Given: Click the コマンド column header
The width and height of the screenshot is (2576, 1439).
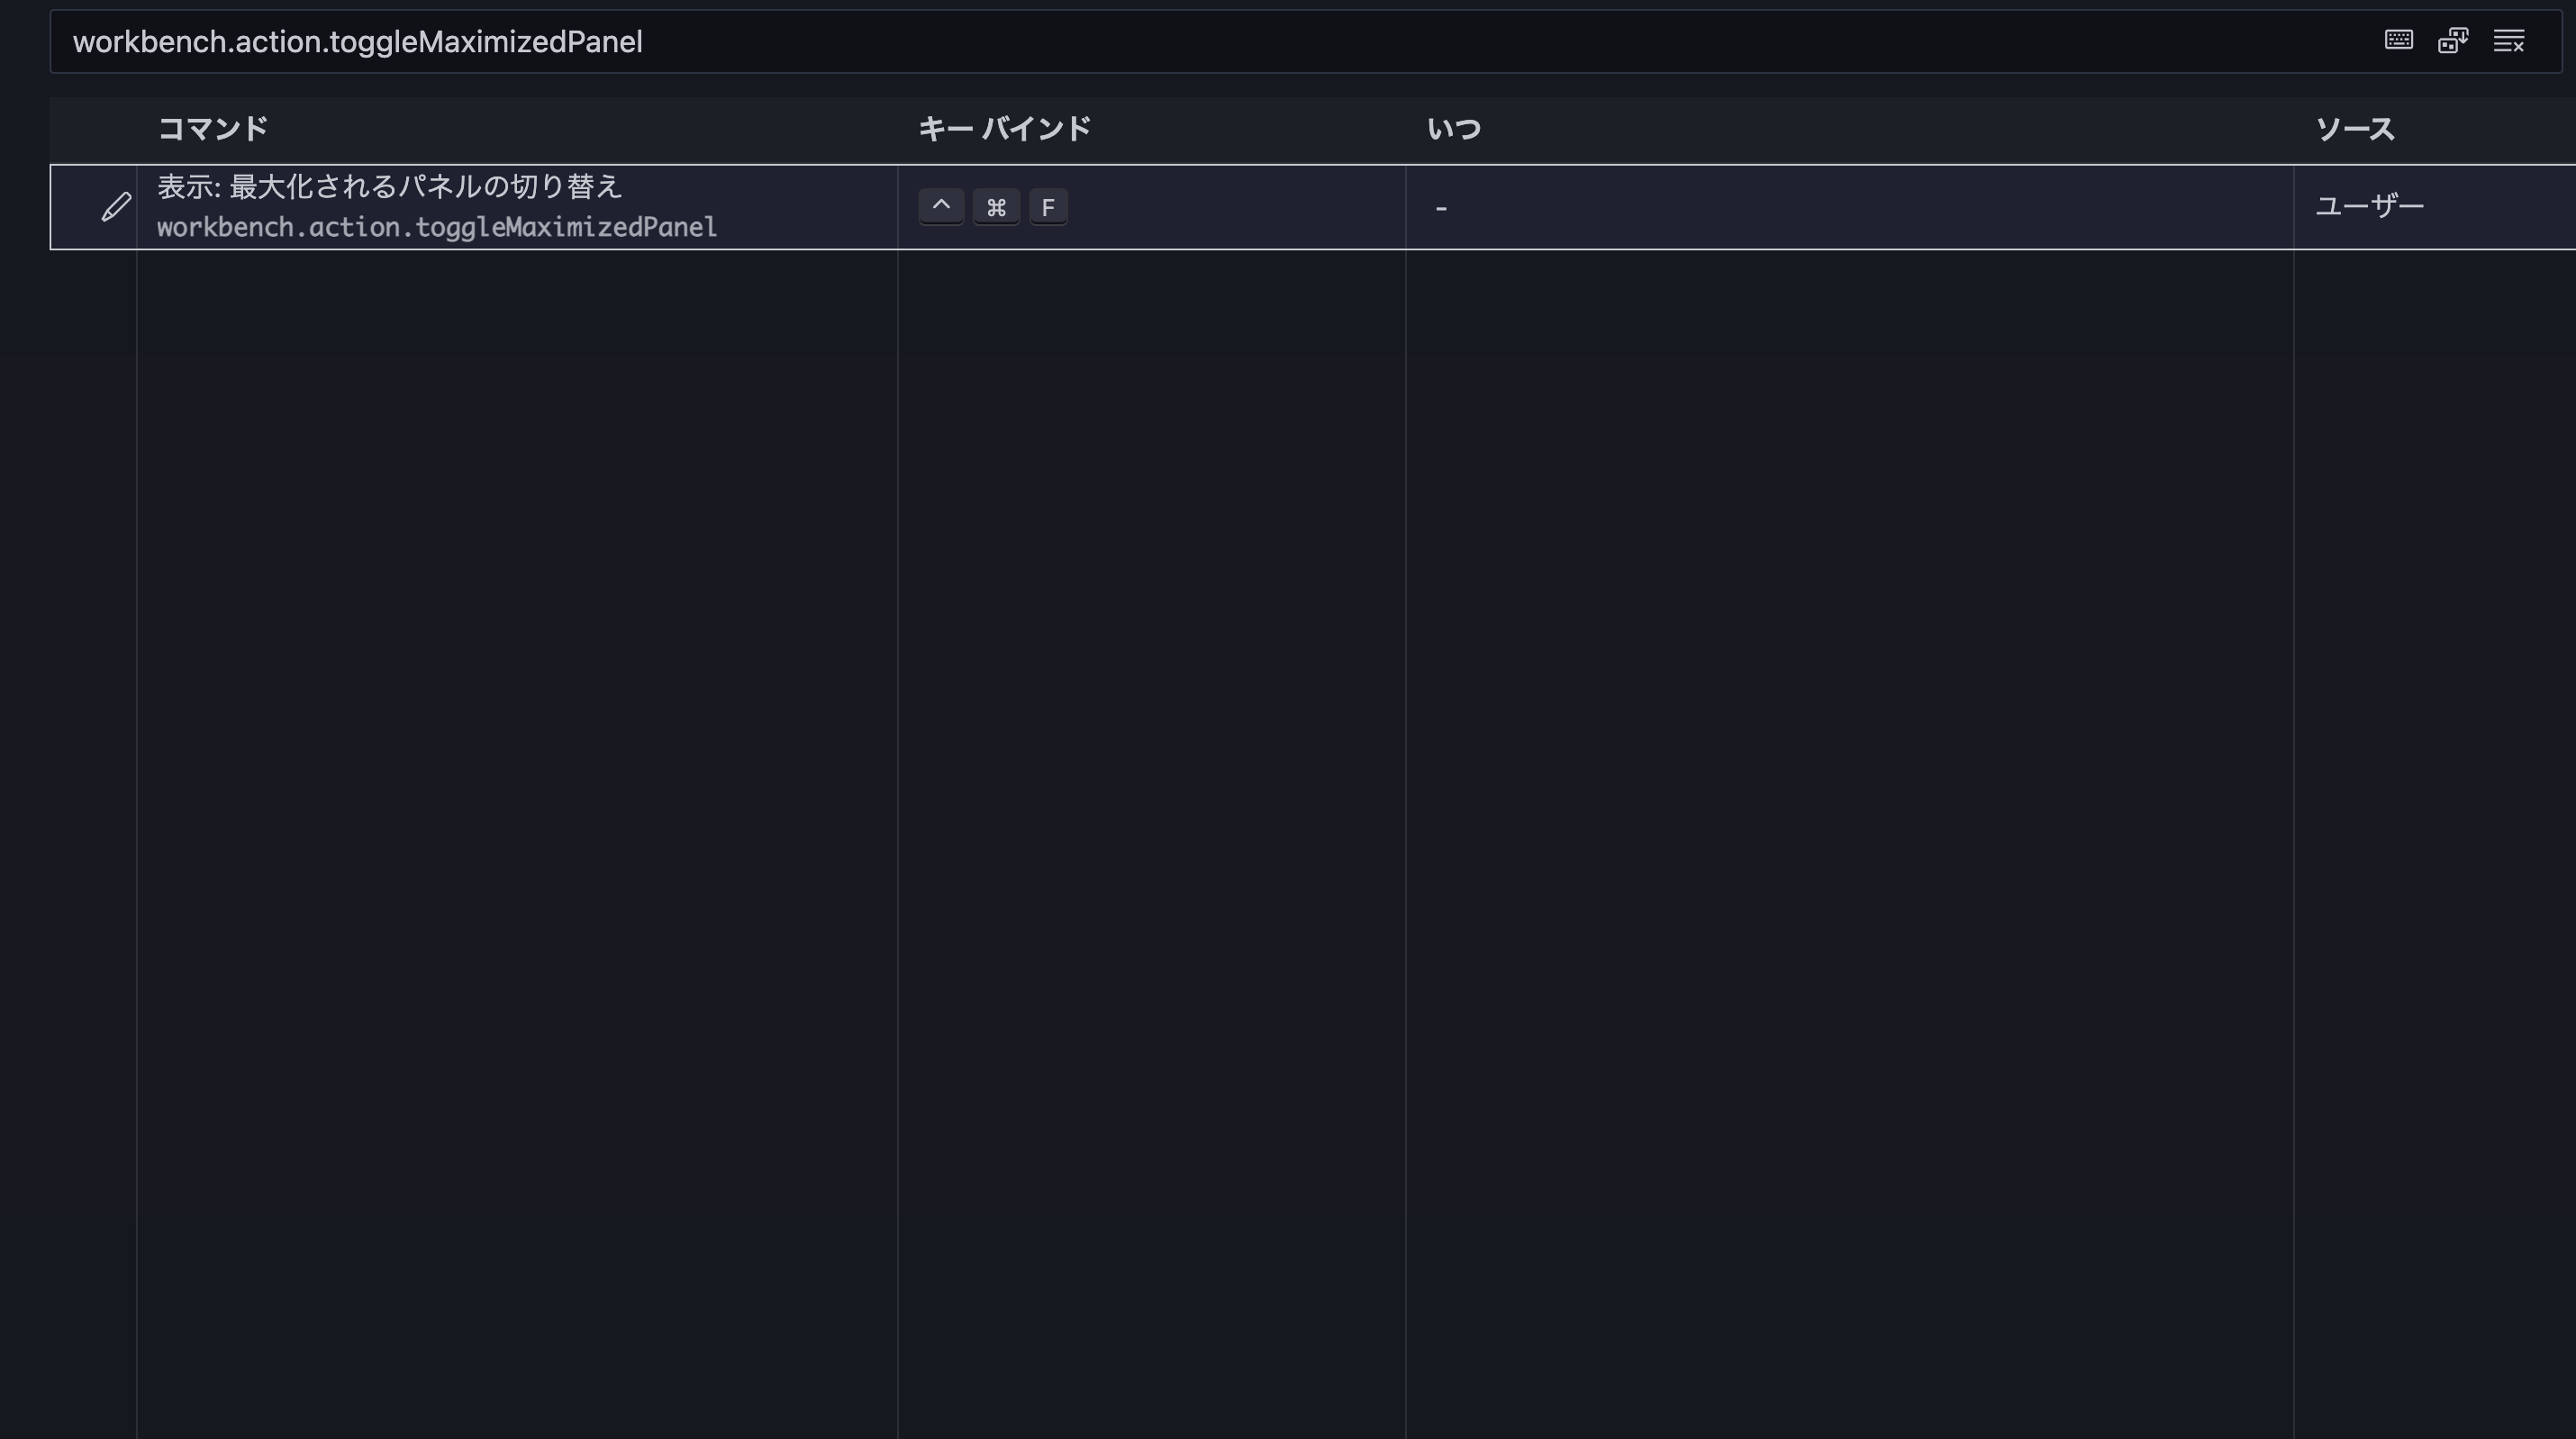Looking at the screenshot, I should click(x=213, y=129).
